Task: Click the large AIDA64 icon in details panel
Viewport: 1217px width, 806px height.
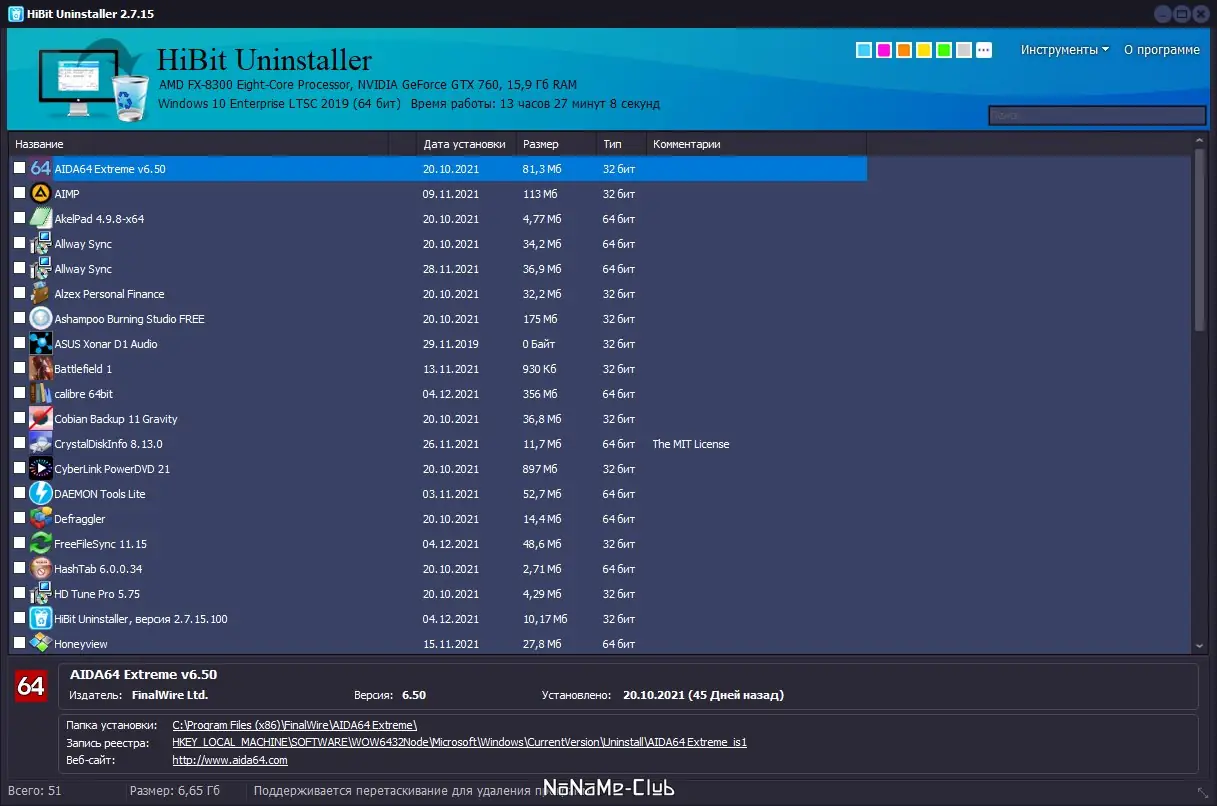Action: coord(31,686)
